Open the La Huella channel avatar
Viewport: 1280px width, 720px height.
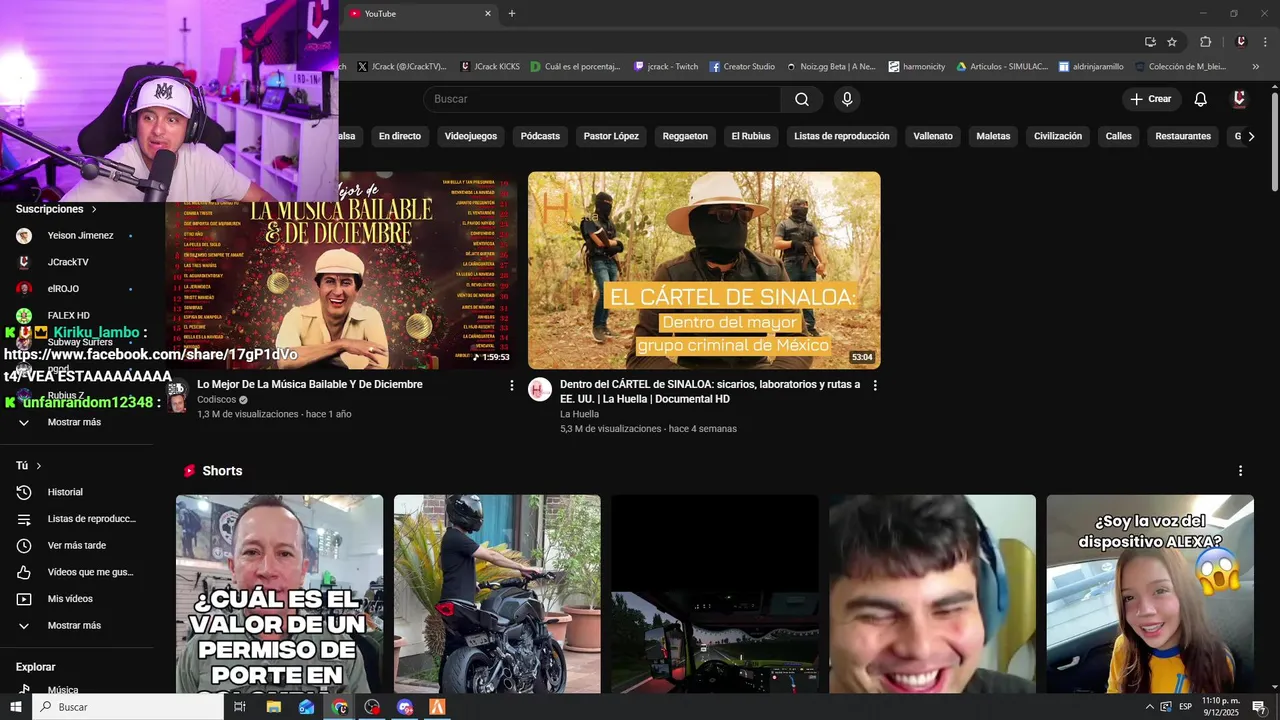click(x=540, y=390)
